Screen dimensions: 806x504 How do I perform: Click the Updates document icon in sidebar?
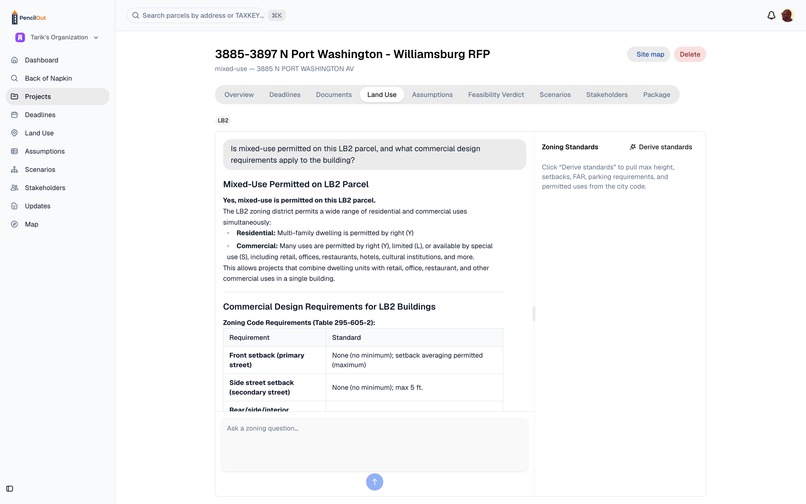tap(14, 206)
